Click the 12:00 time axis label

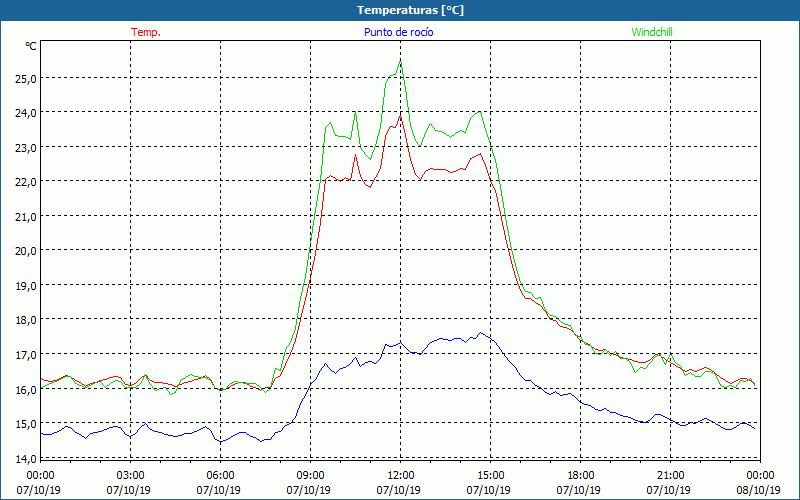pos(401,475)
